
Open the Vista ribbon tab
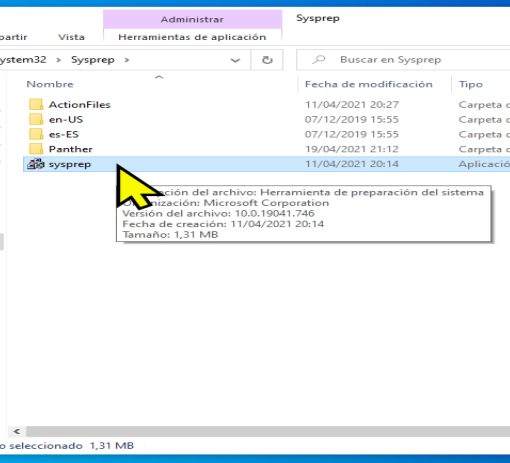coord(71,37)
